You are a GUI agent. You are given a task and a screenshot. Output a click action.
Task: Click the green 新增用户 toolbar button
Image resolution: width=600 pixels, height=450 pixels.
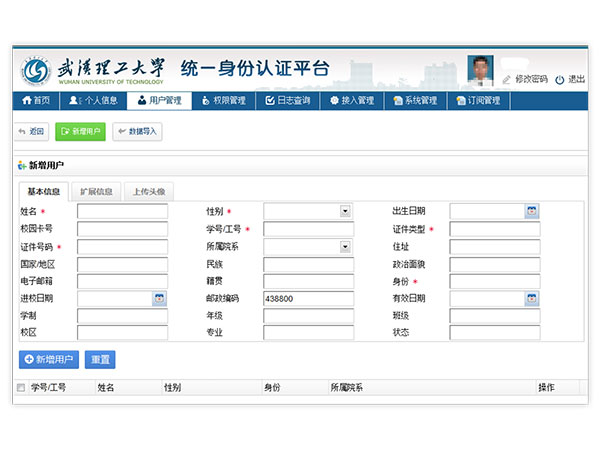(80, 131)
